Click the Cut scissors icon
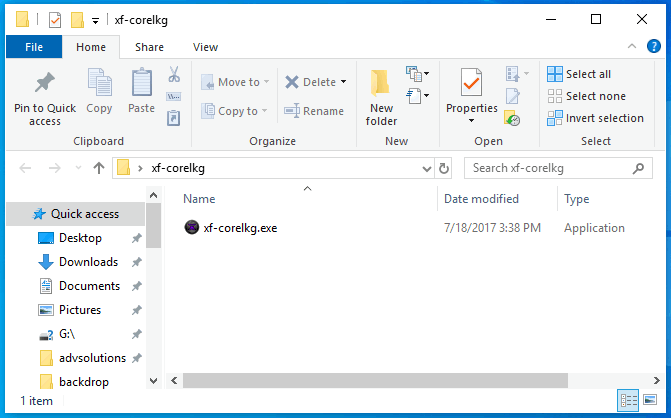This screenshot has height=418, width=671. click(173, 75)
